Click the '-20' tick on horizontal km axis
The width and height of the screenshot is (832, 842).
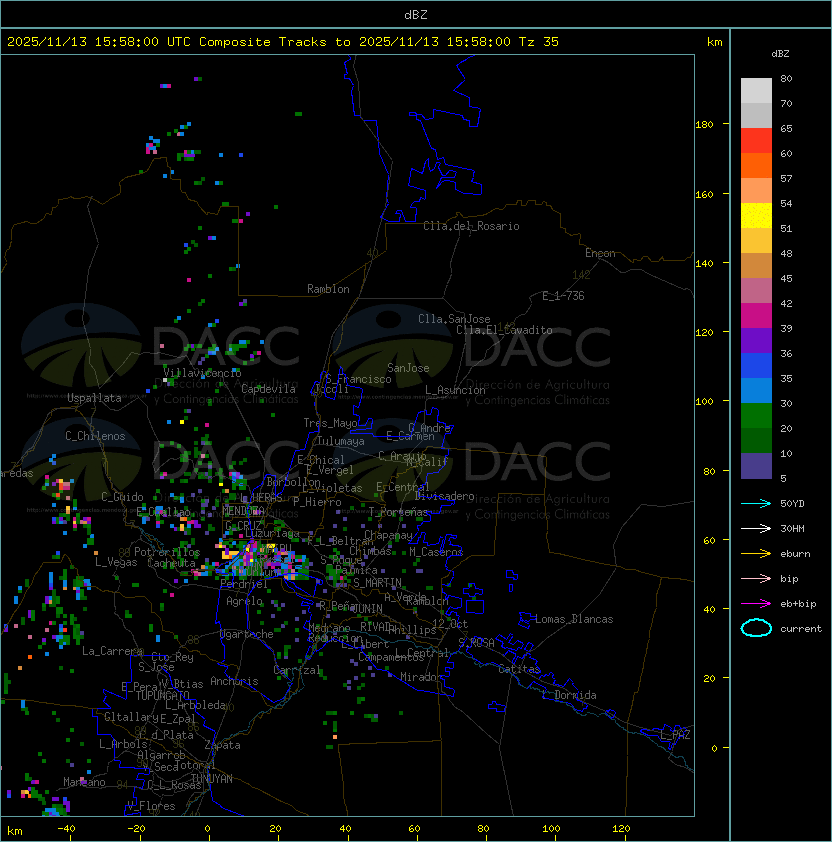136,829
